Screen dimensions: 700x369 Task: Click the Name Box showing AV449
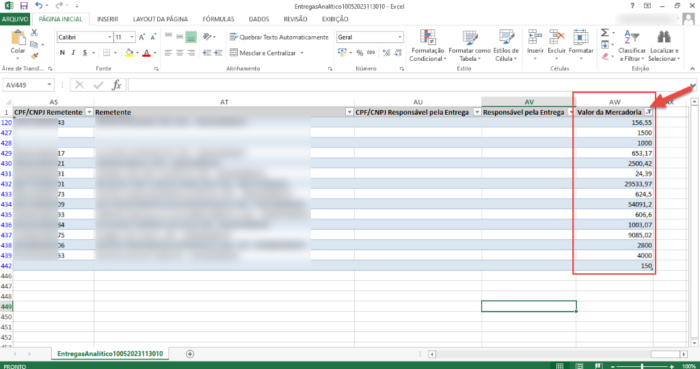pyautogui.click(x=29, y=85)
